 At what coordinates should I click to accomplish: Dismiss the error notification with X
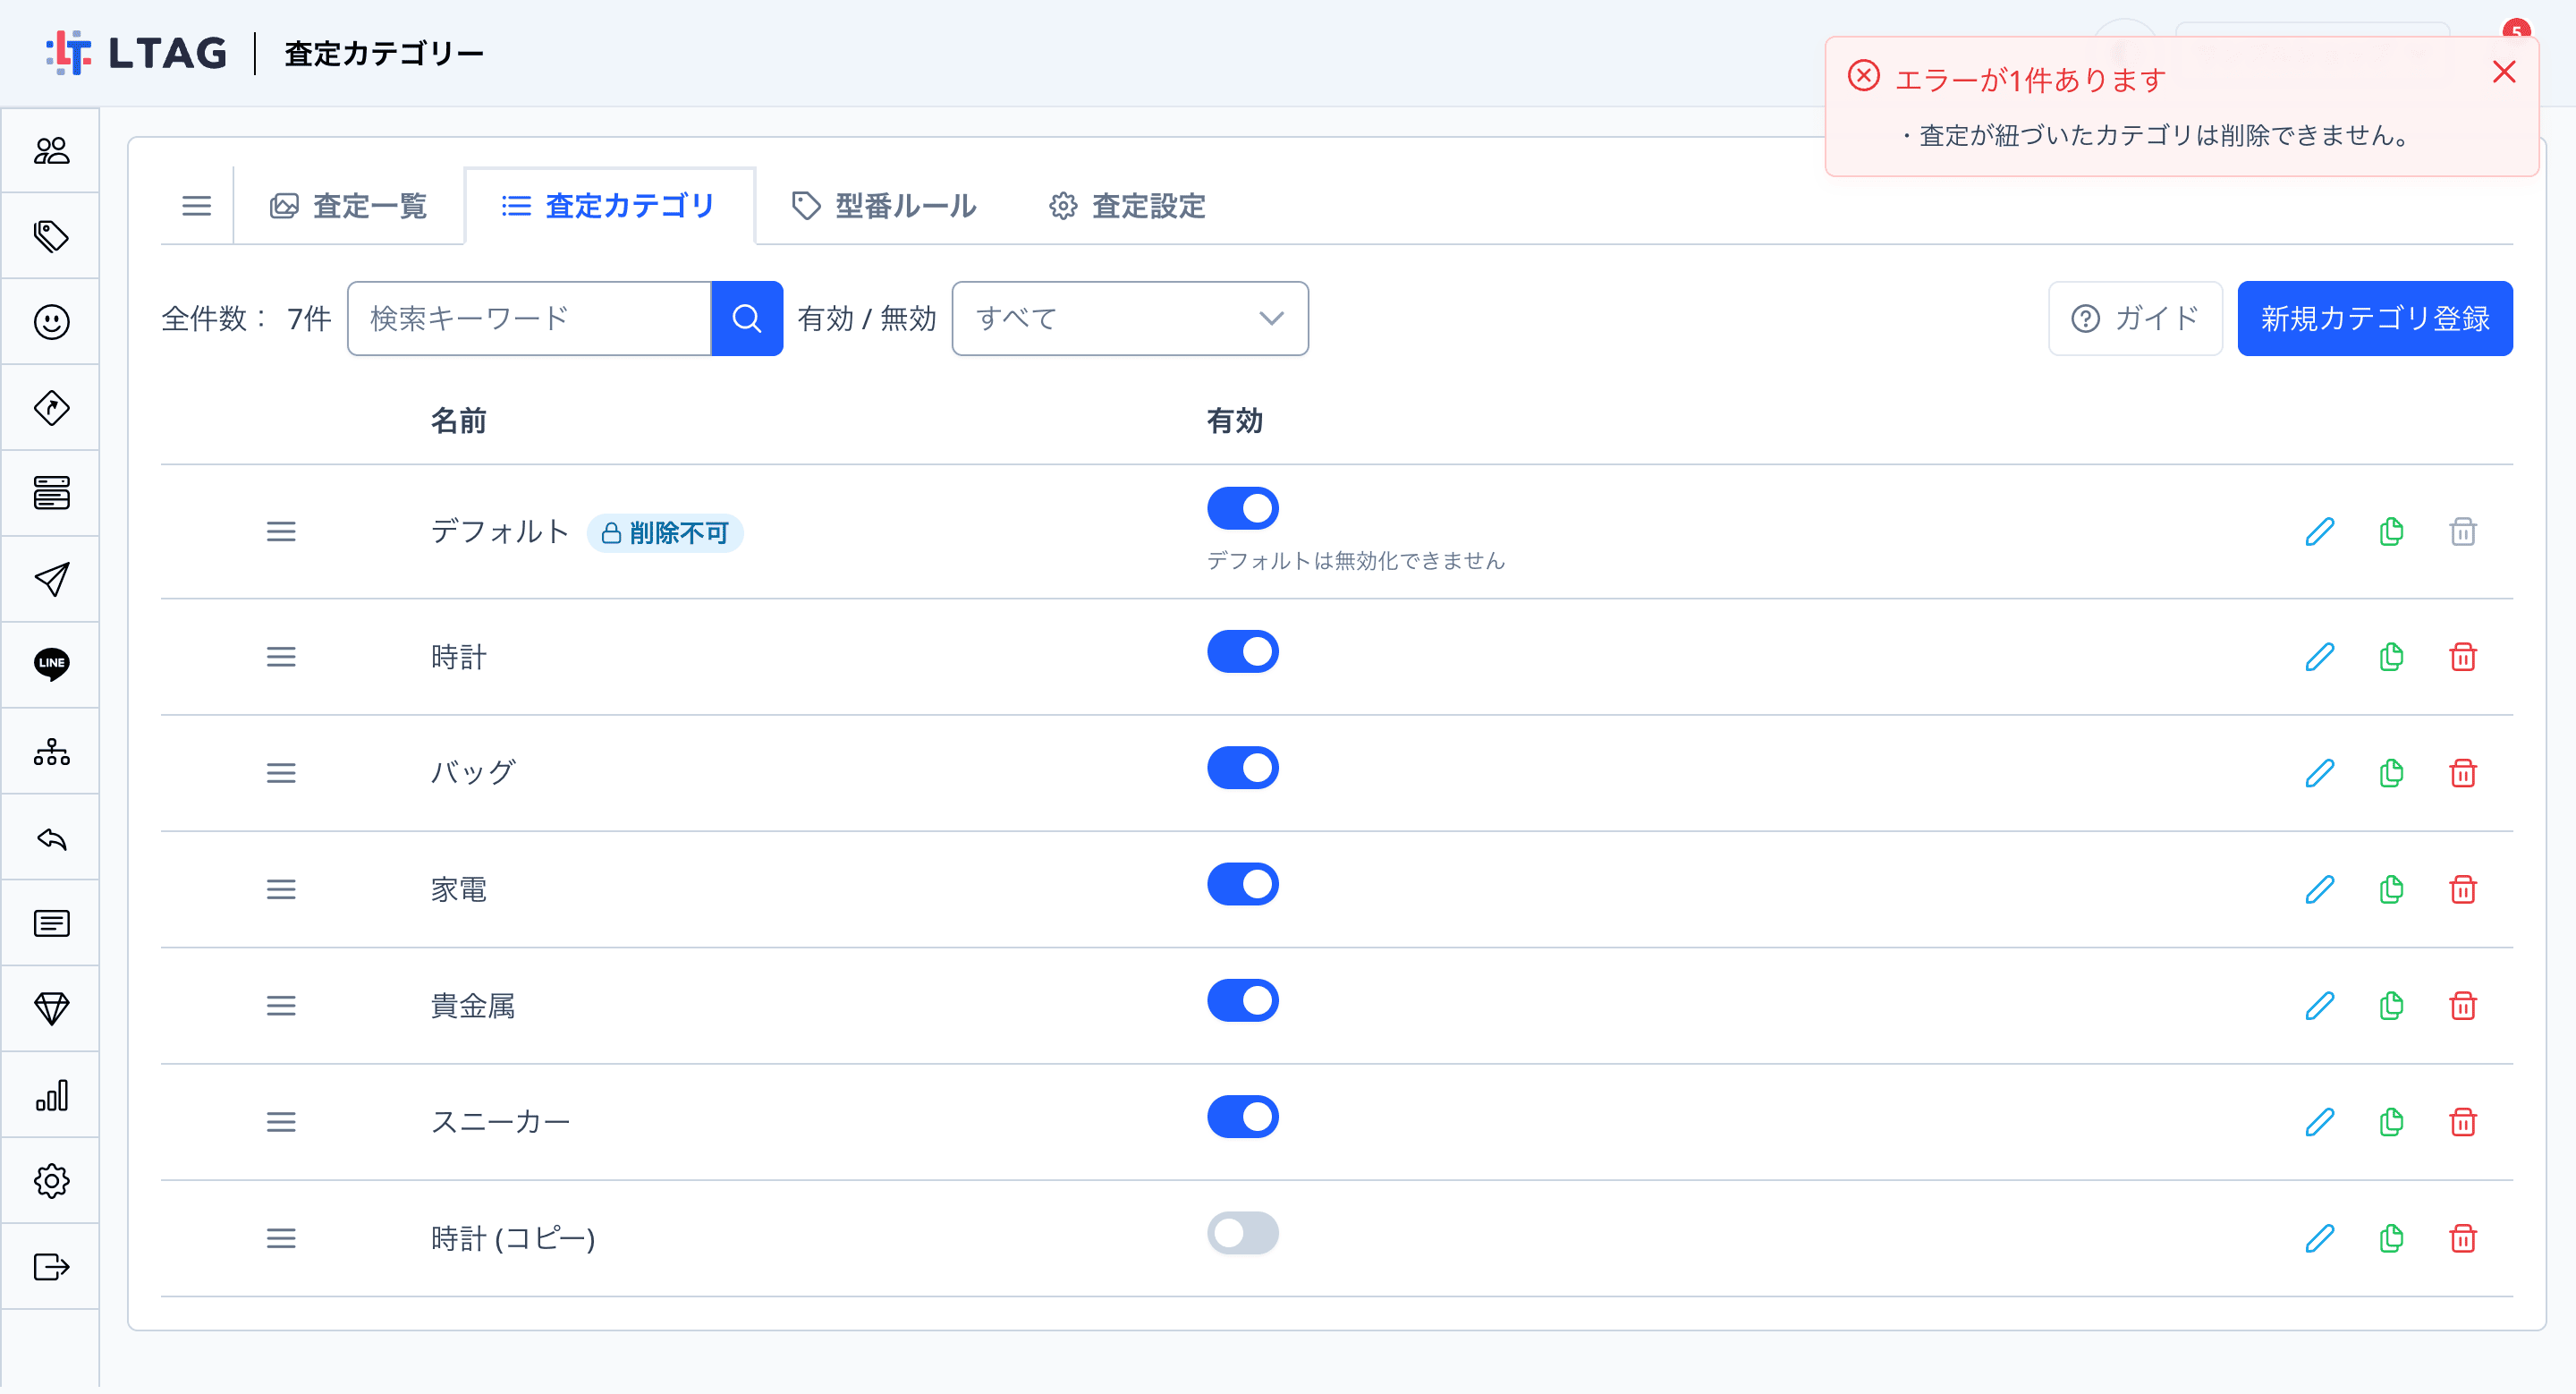[x=2503, y=72]
